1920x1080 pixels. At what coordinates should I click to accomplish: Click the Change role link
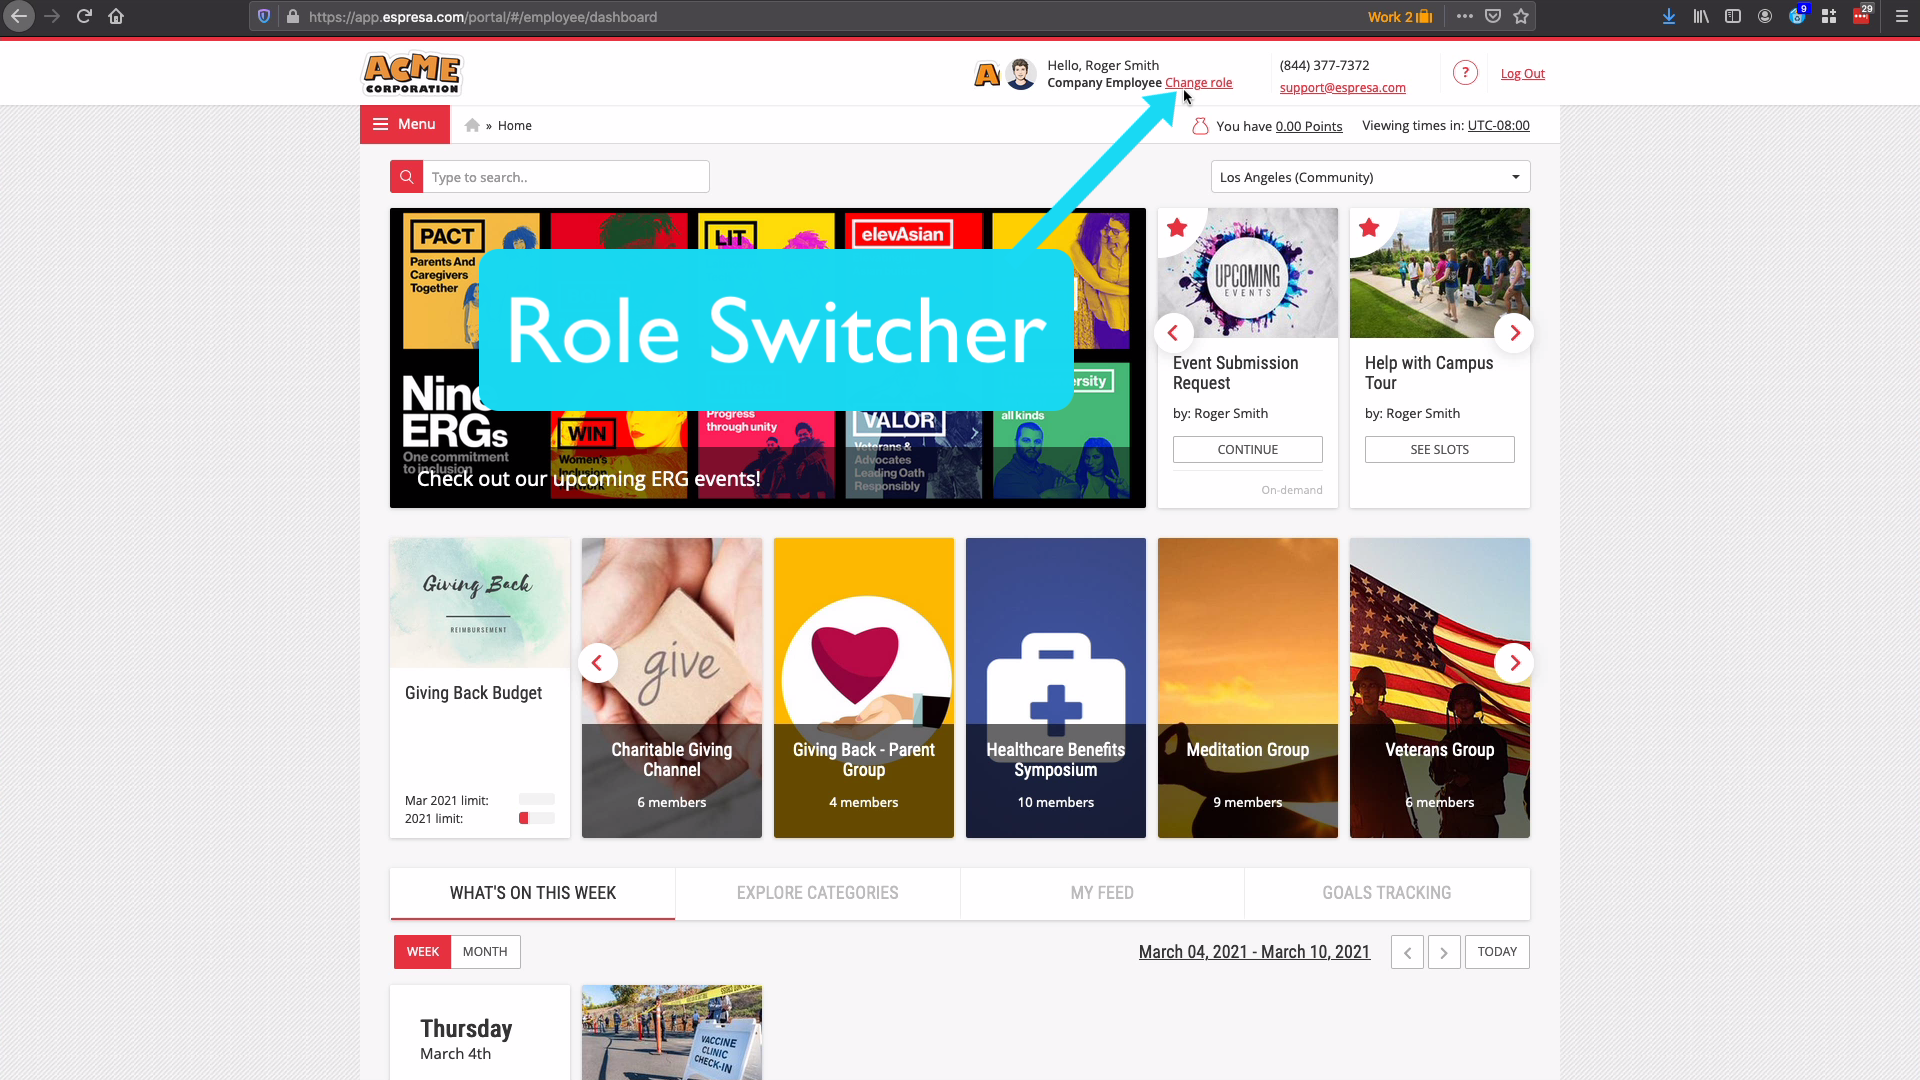click(1199, 83)
